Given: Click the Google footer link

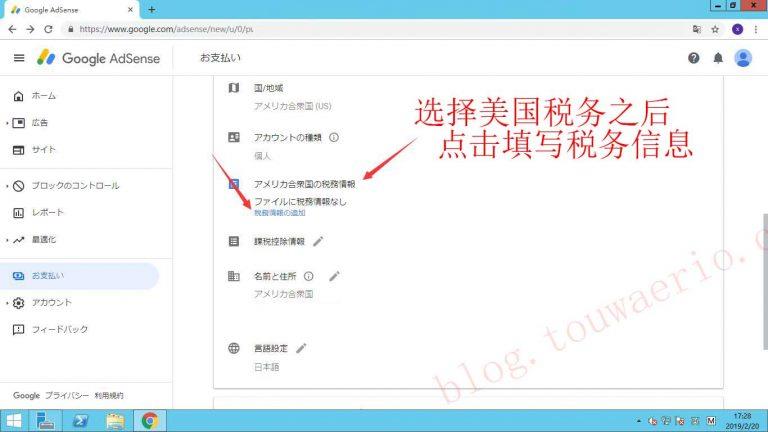Looking at the screenshot, I should (26, 395).
